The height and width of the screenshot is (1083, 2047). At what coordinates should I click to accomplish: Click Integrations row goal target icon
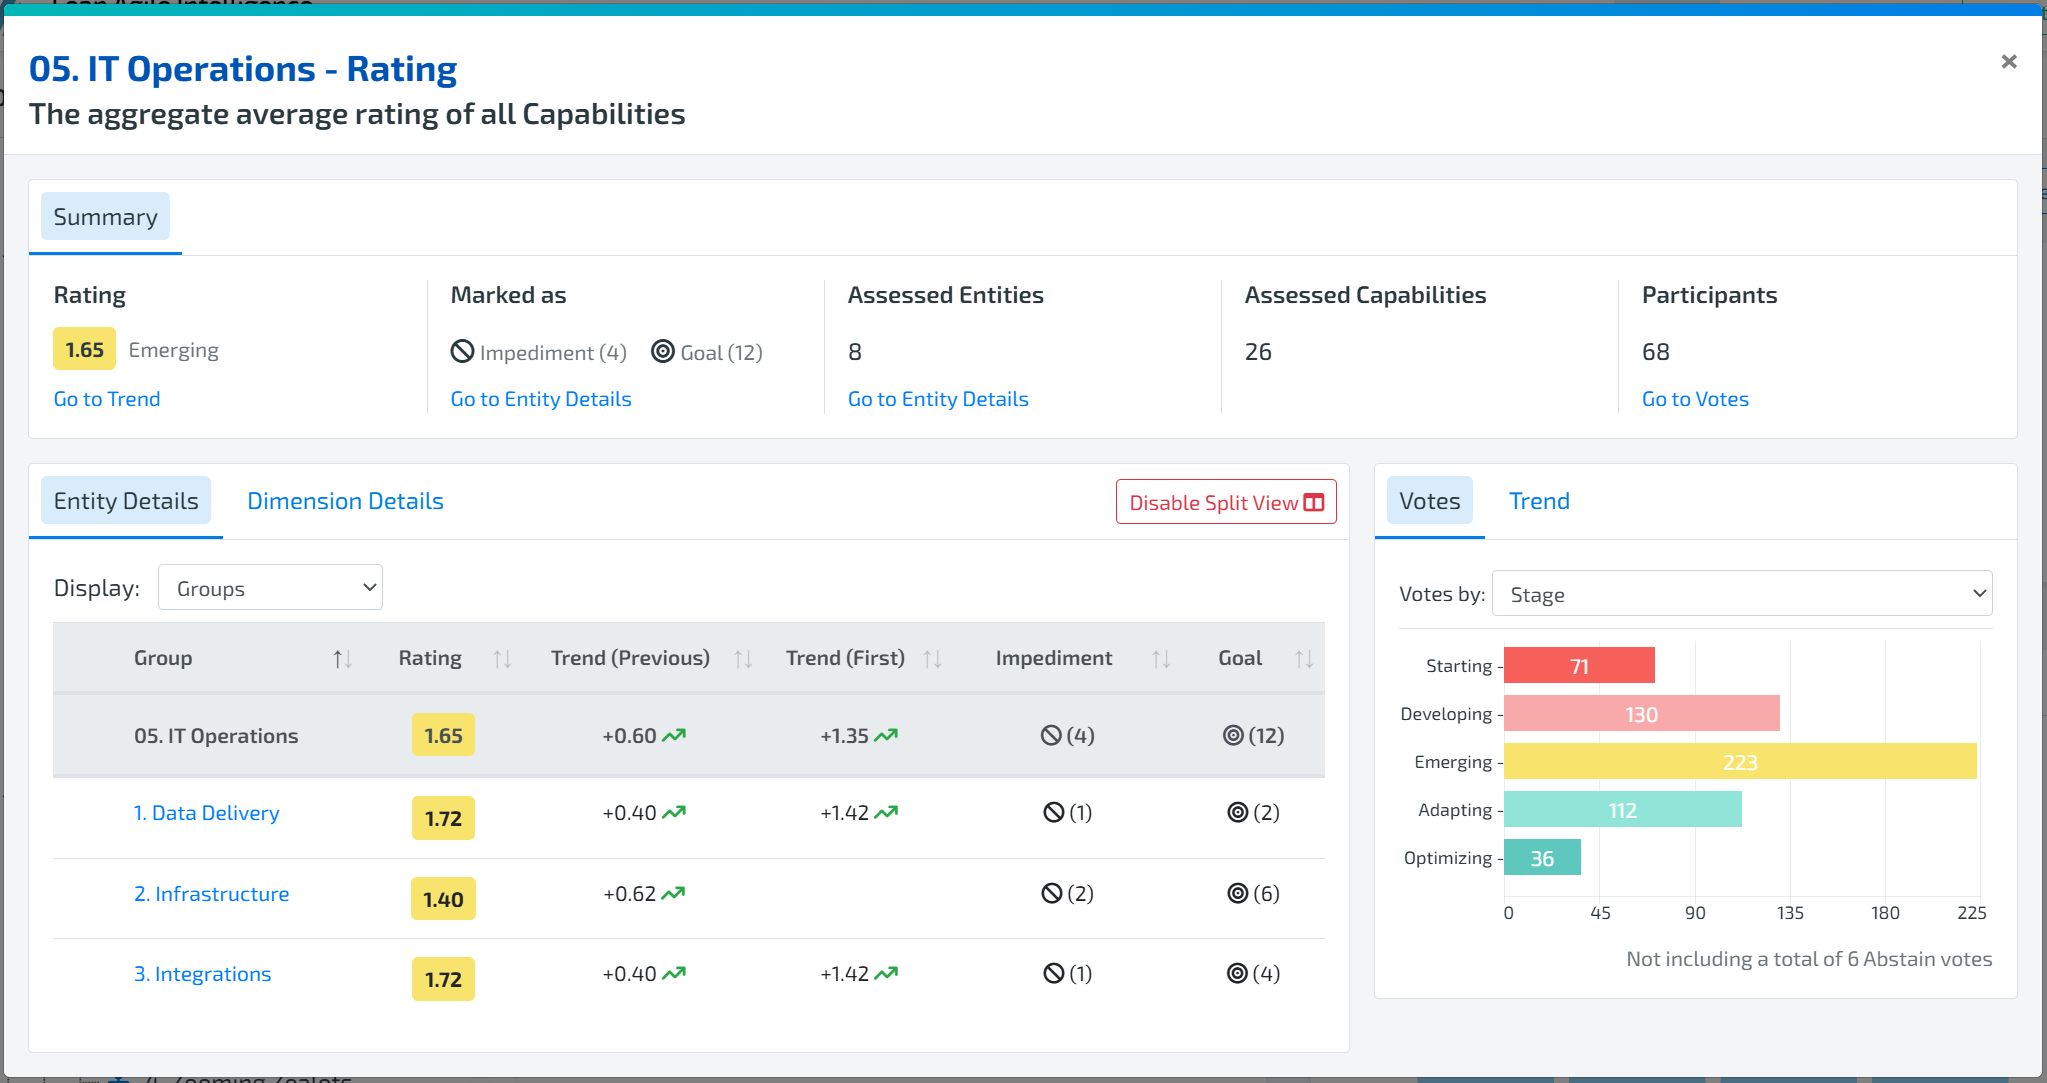point(1237,973)
